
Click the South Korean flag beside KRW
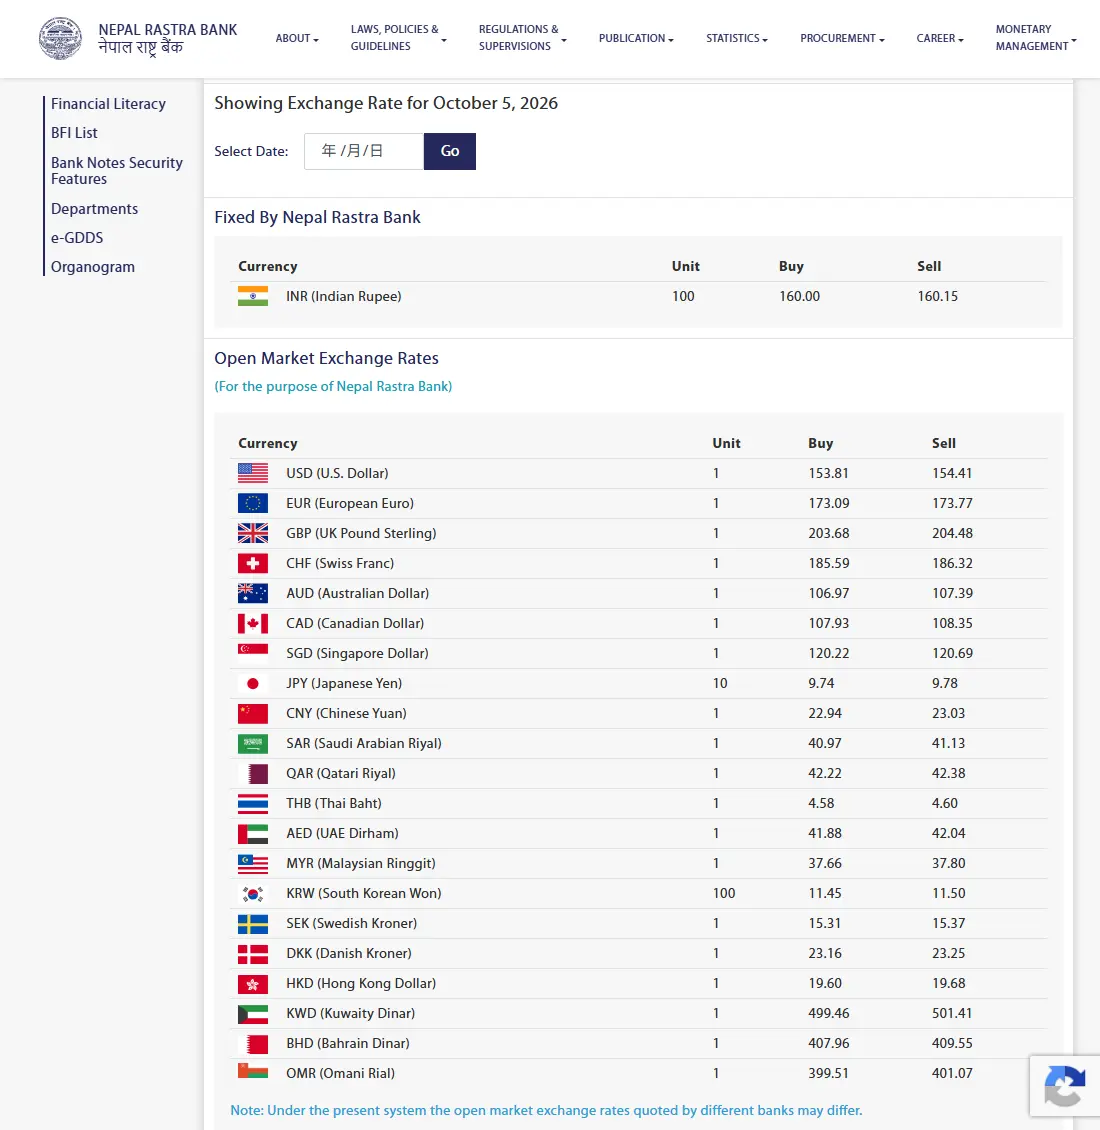(253, 894)
